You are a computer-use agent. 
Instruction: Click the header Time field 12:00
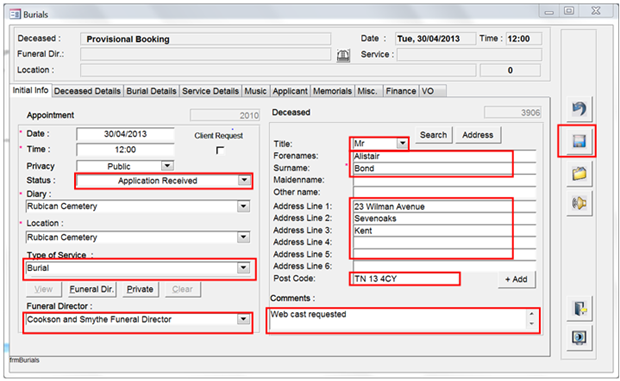click(524, 39)
